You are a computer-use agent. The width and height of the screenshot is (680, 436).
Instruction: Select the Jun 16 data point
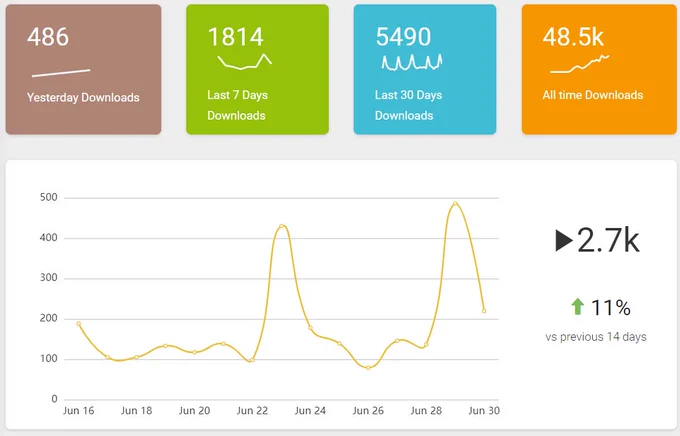[78, 324]
